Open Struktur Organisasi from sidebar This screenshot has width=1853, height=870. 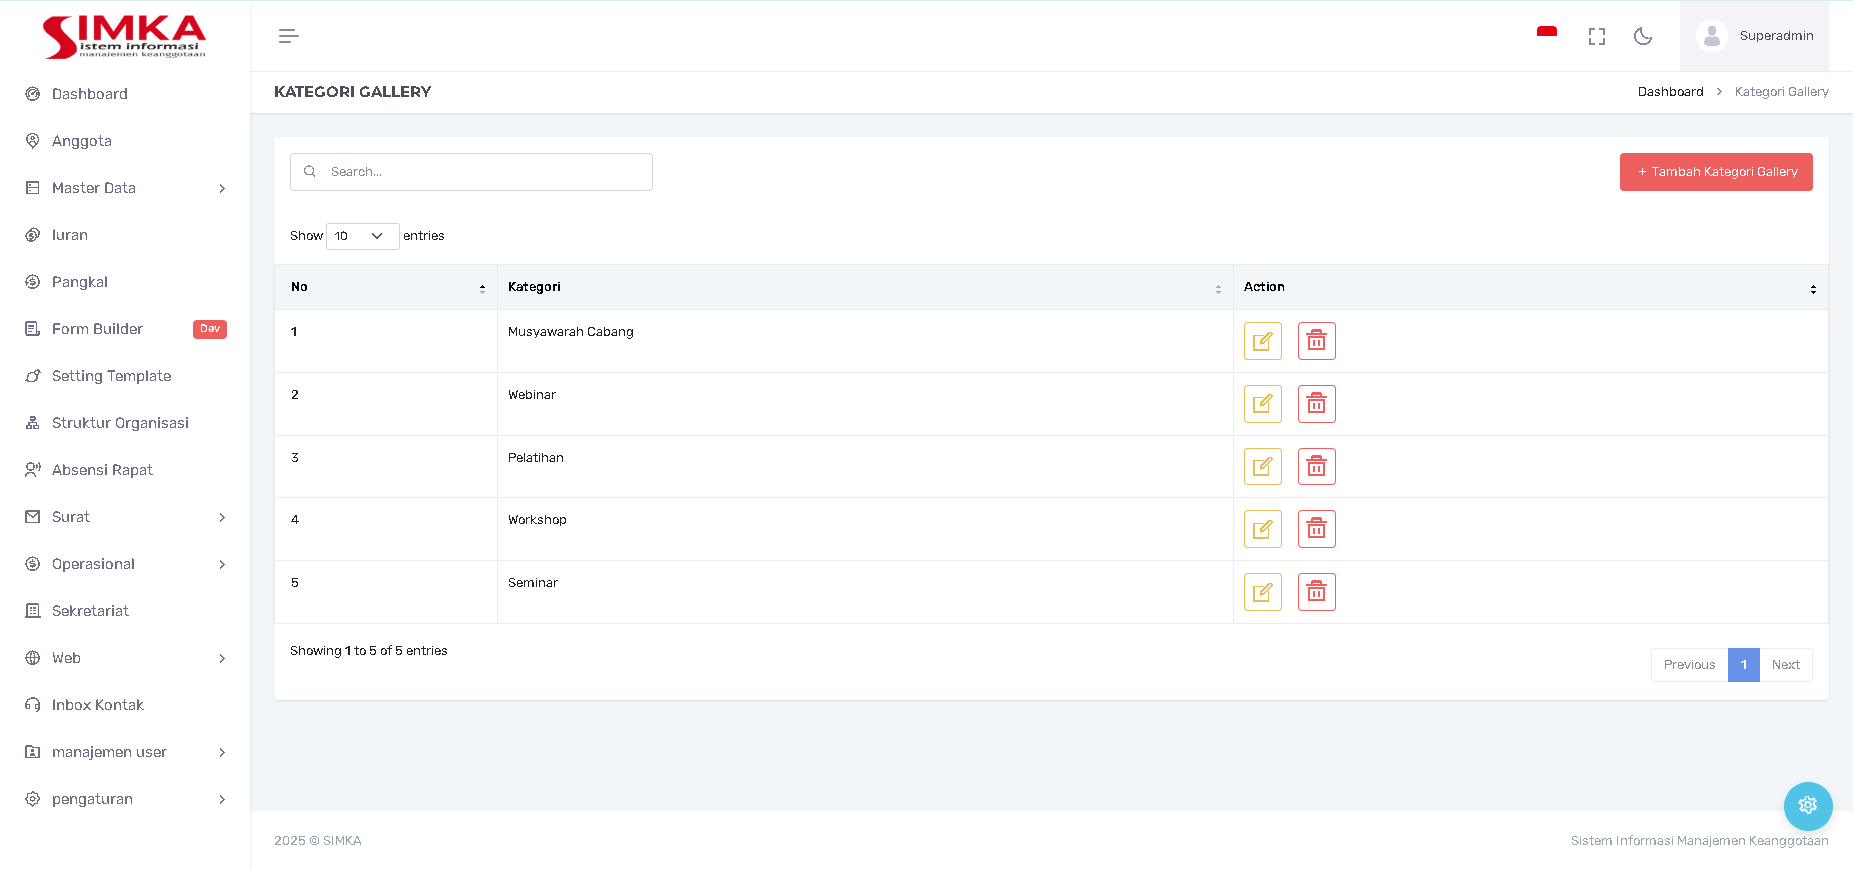pos(120,423)
